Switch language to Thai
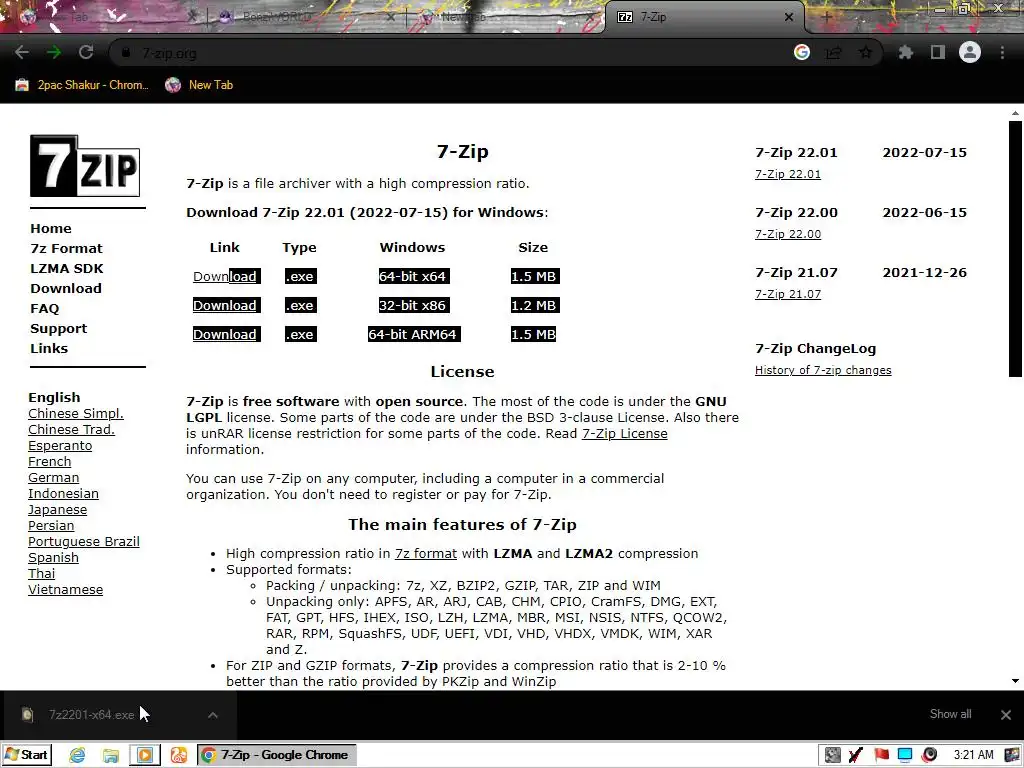The height and width of the screenshot is (768, 1024). tap(41, 573)
